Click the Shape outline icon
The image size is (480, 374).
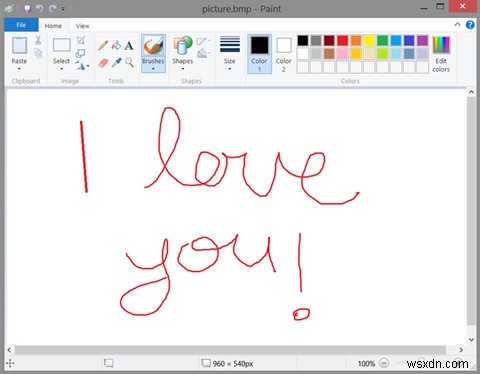202,41
